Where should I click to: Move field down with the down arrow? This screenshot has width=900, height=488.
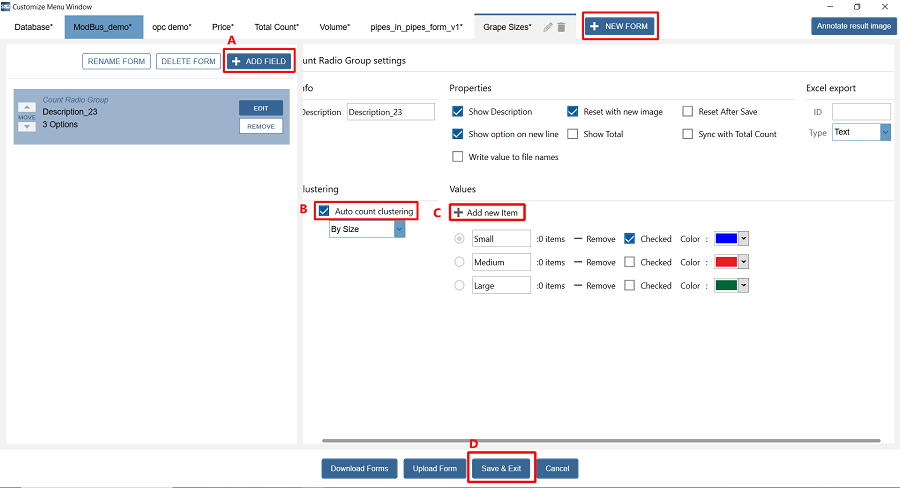(27, 127)
